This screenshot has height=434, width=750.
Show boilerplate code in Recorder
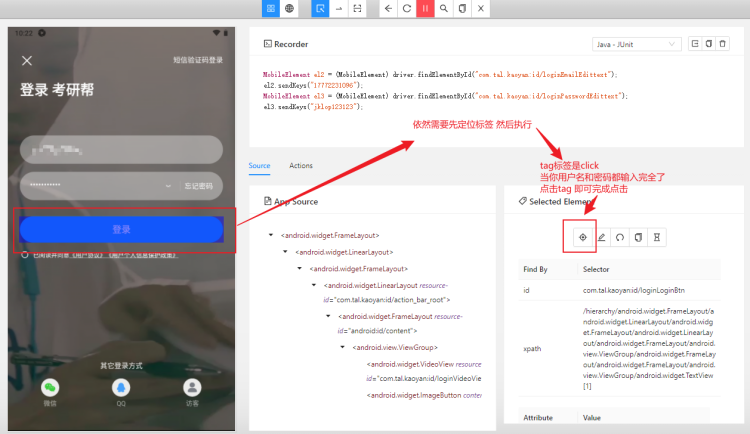pos(695,44)
